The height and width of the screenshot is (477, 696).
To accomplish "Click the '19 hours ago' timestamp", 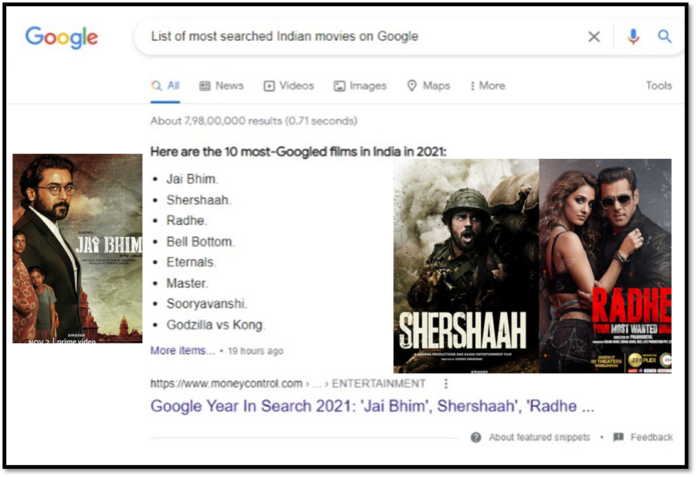I will click(255, 351).
